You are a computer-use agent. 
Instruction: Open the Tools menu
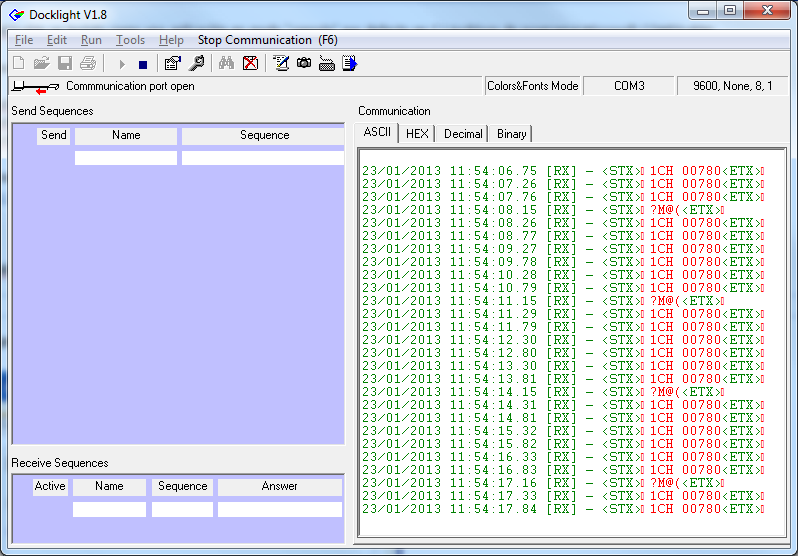tap(130, 40)
